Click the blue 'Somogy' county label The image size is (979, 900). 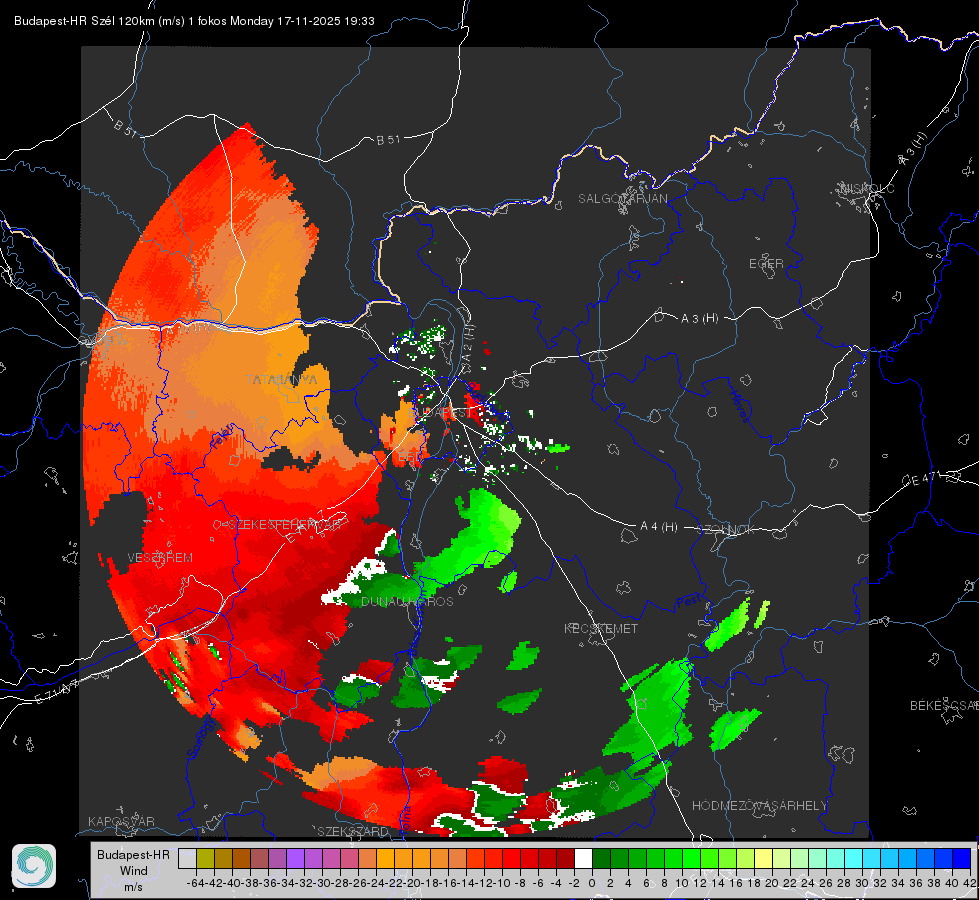click(202, 738)
